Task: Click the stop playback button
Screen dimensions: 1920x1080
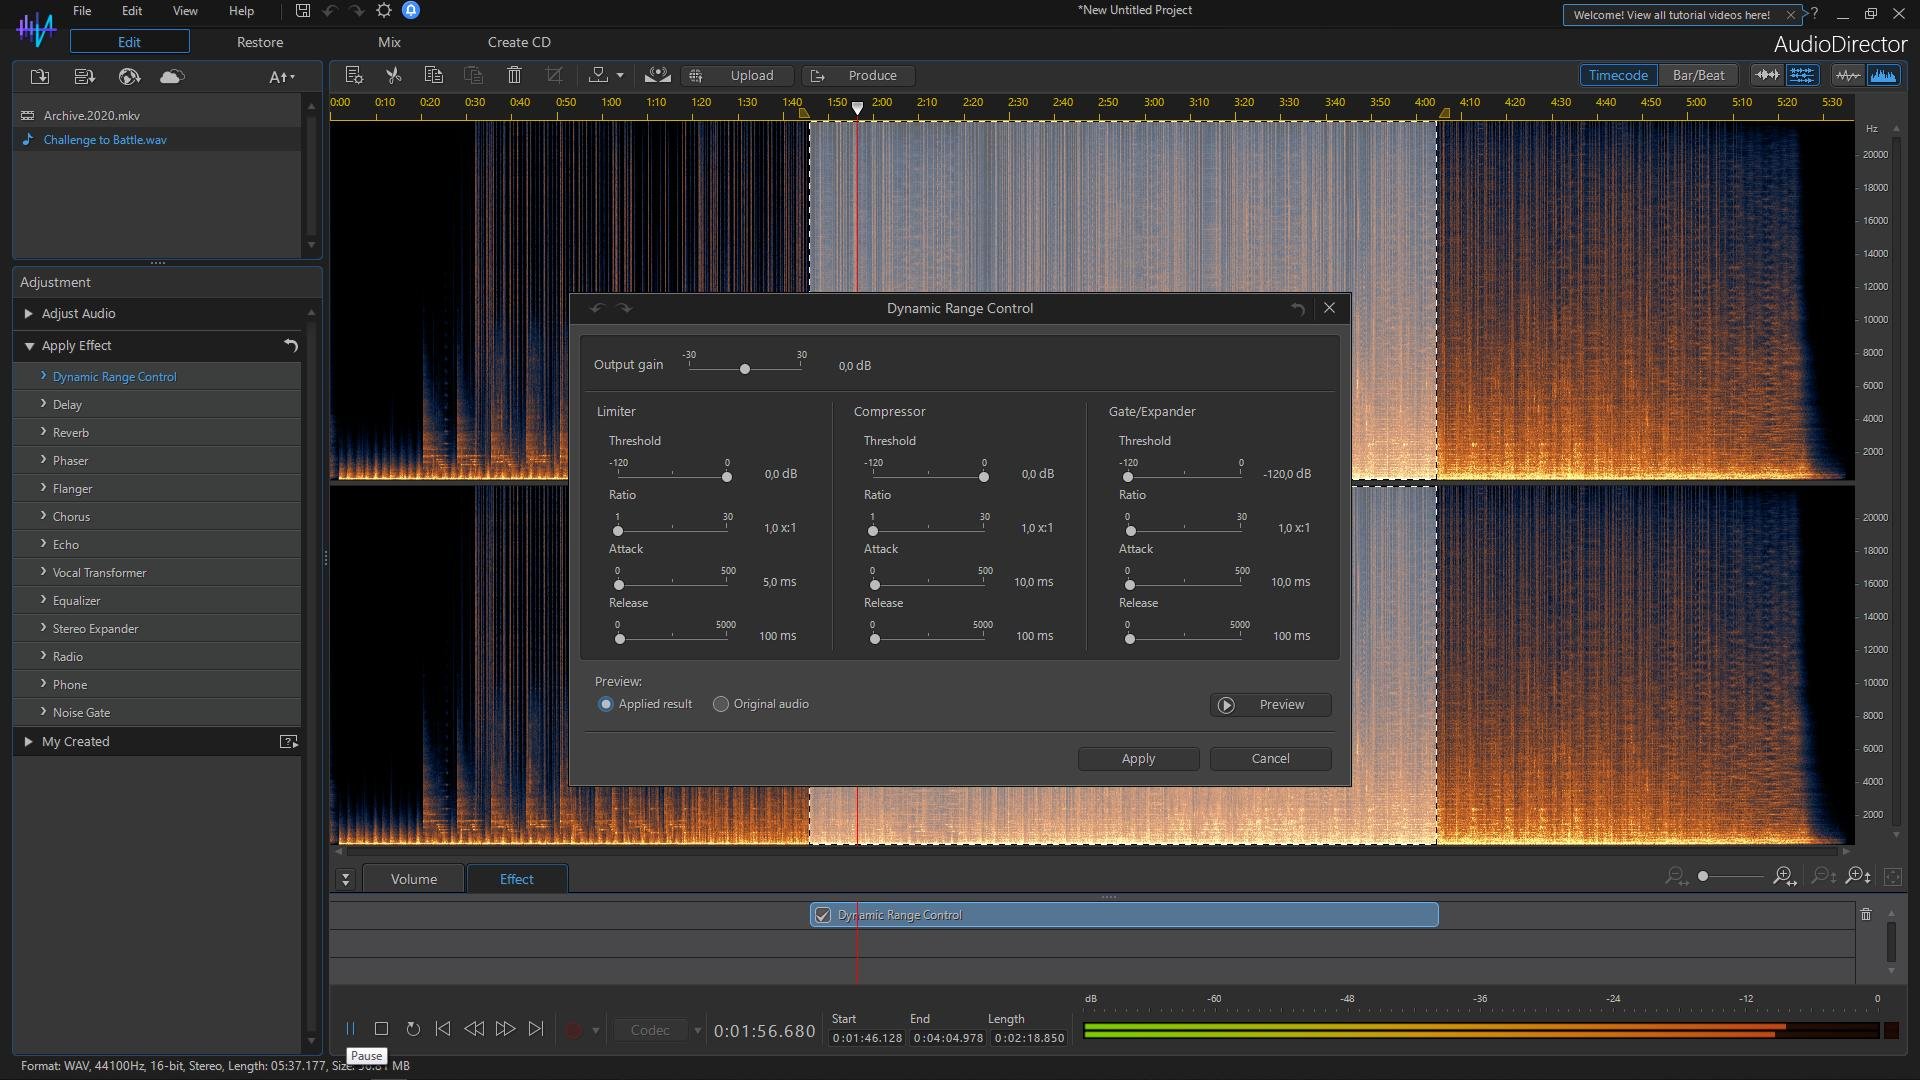Action: click(x=381, y=1029)
